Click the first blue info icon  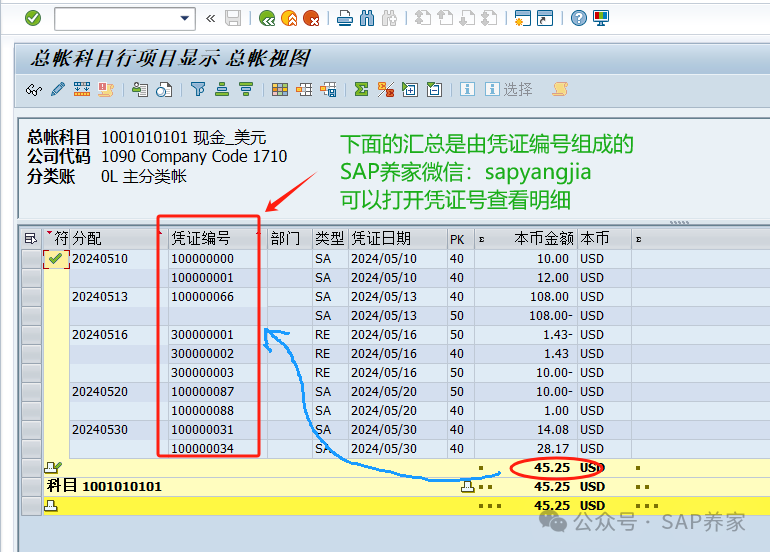tap(467, 89)
